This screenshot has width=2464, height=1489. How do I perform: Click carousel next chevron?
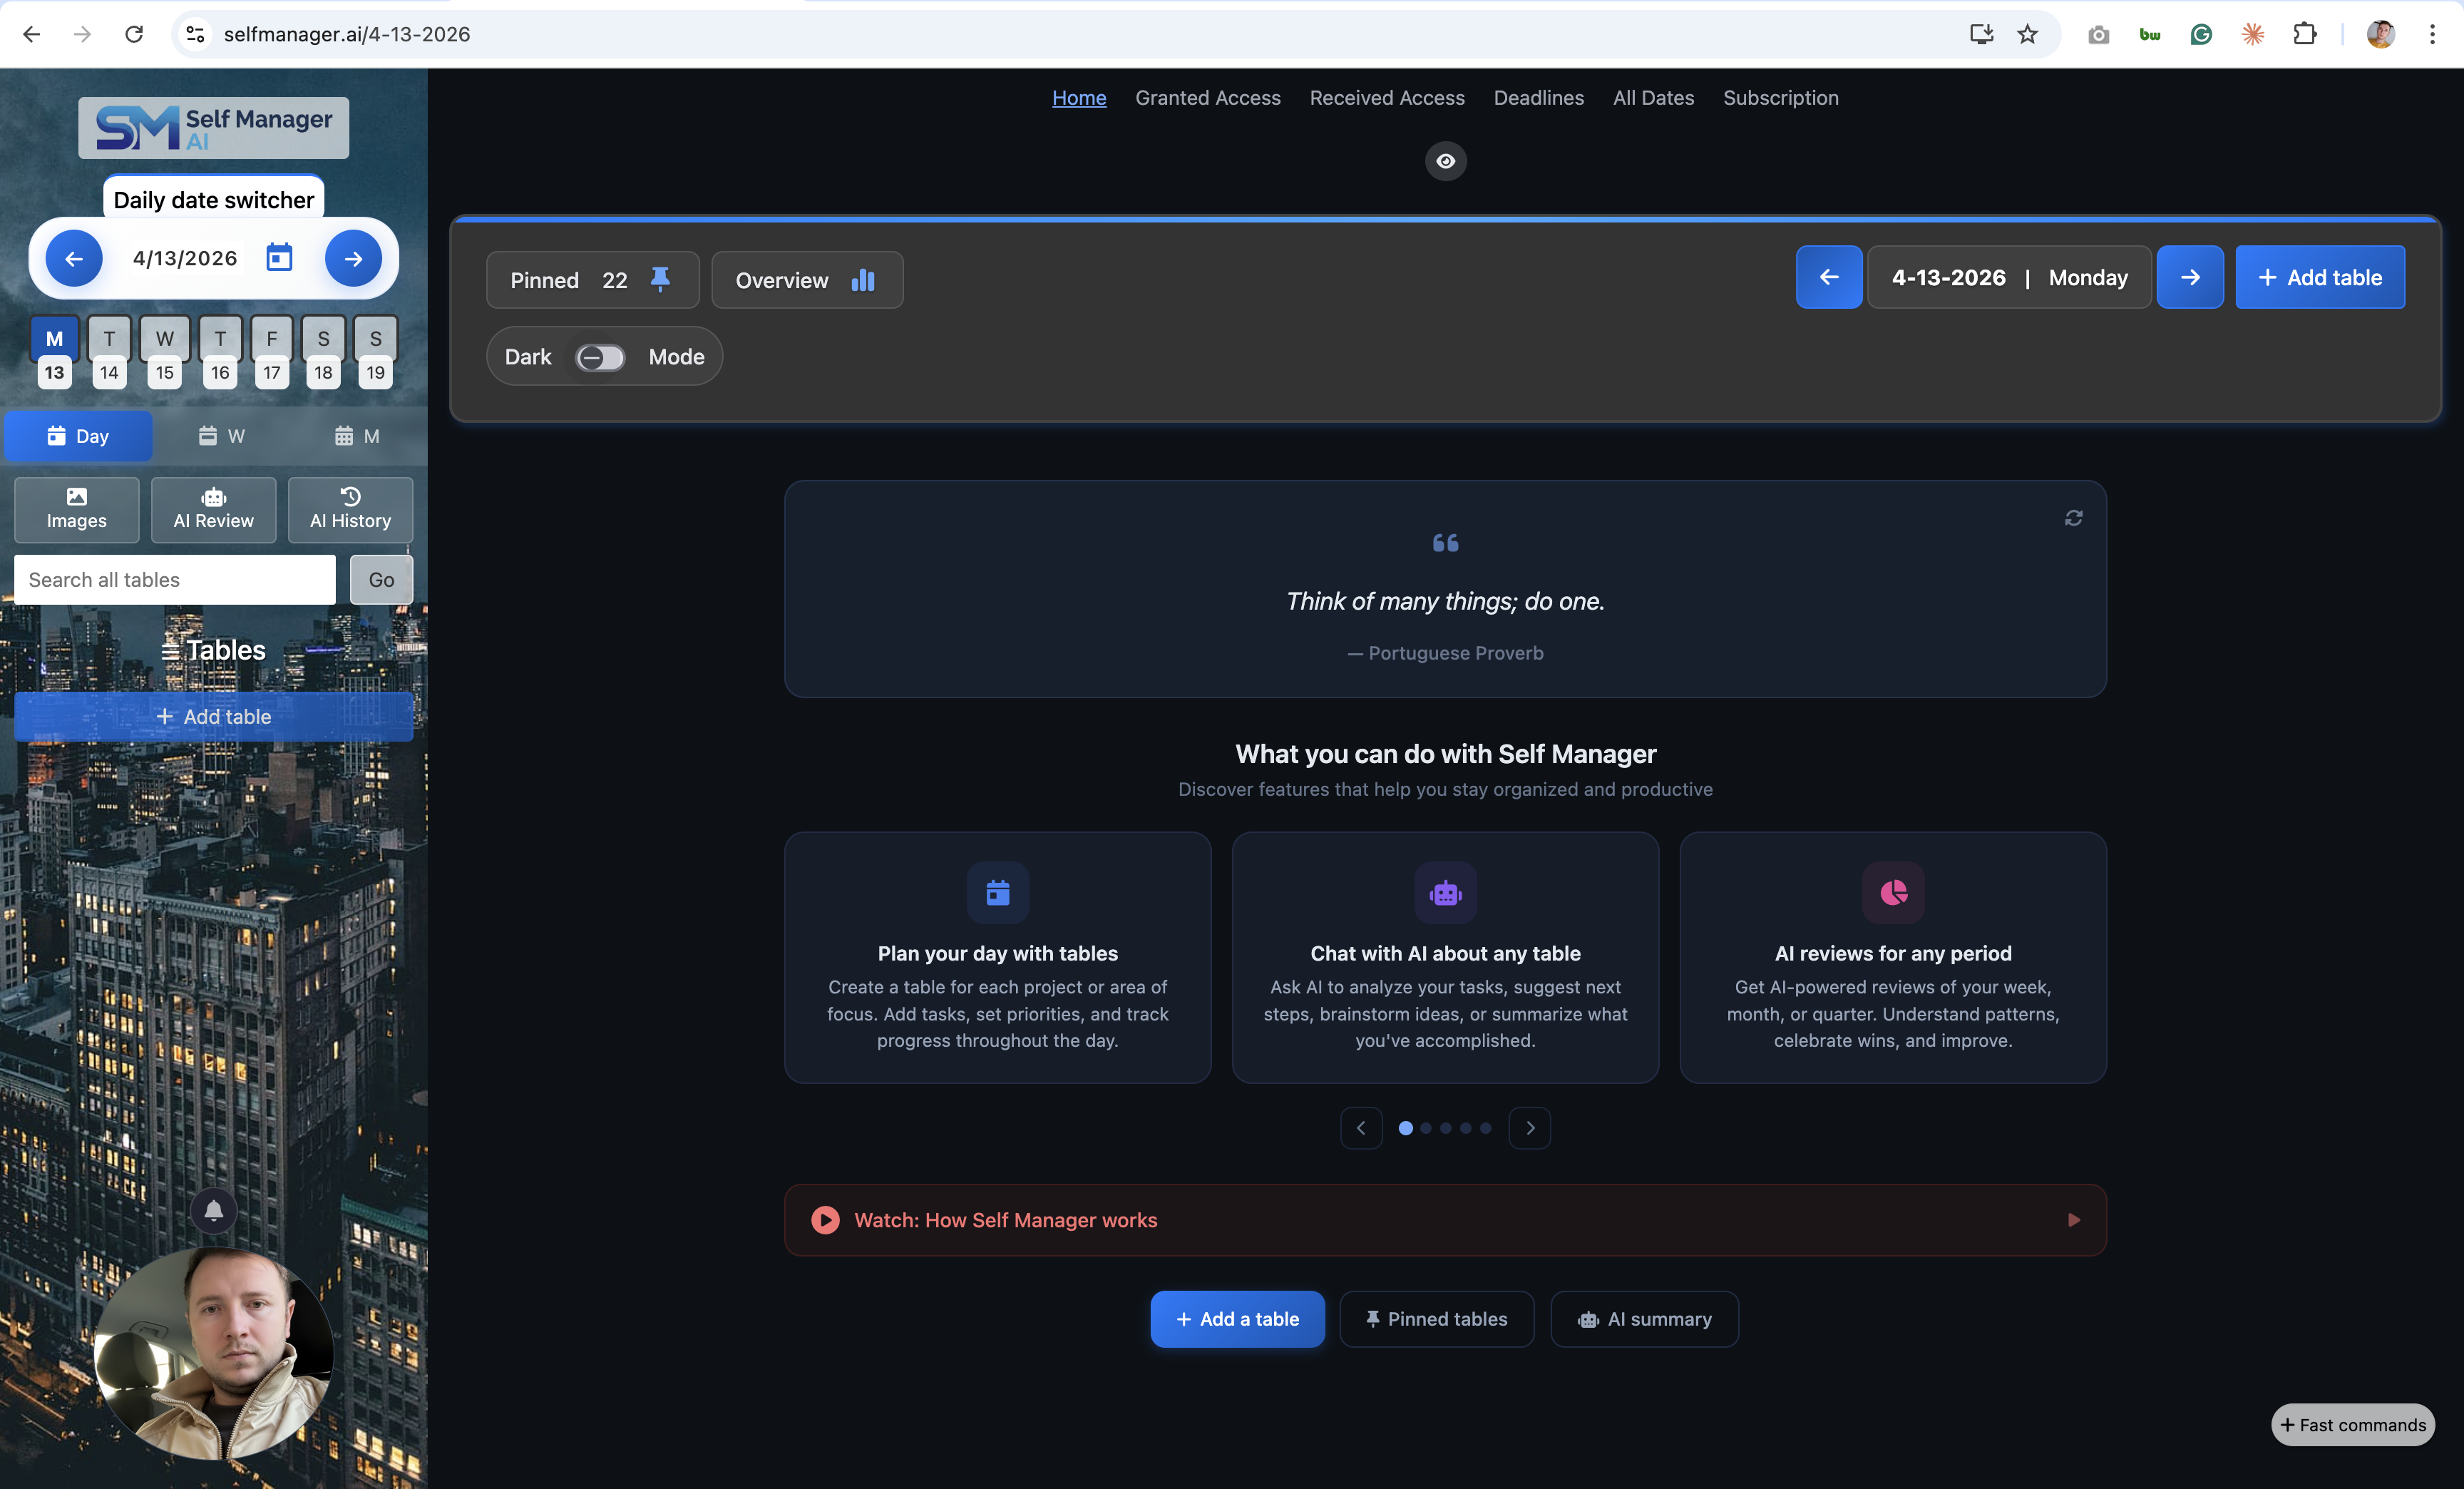[x=1529, y=1127]
